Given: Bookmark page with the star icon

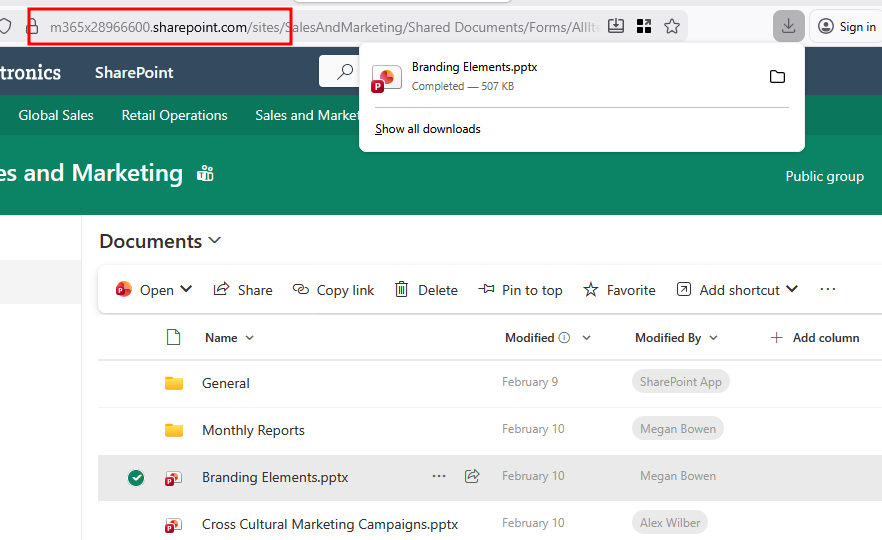Looking at the screenshot, I should click(672, 26).
